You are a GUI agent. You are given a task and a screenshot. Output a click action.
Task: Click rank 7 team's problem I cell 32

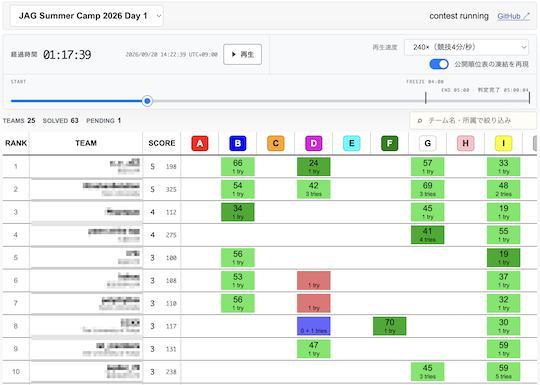click(x=503, y=303)
